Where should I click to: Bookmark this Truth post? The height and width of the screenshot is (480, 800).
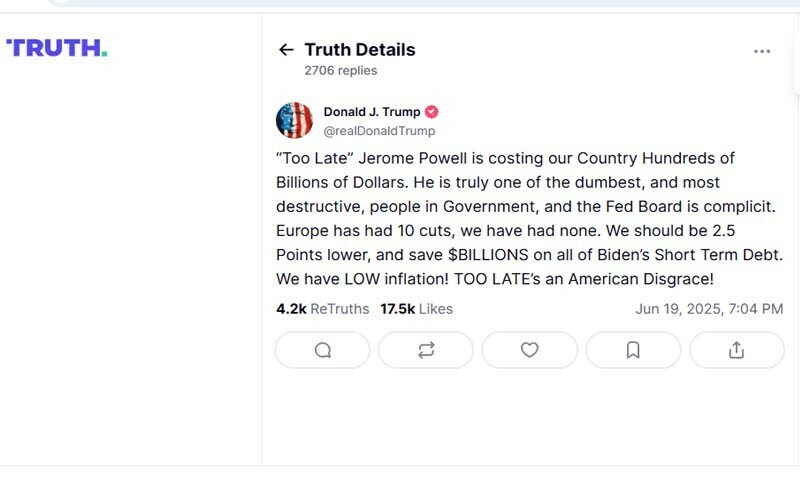pos(633,350)
